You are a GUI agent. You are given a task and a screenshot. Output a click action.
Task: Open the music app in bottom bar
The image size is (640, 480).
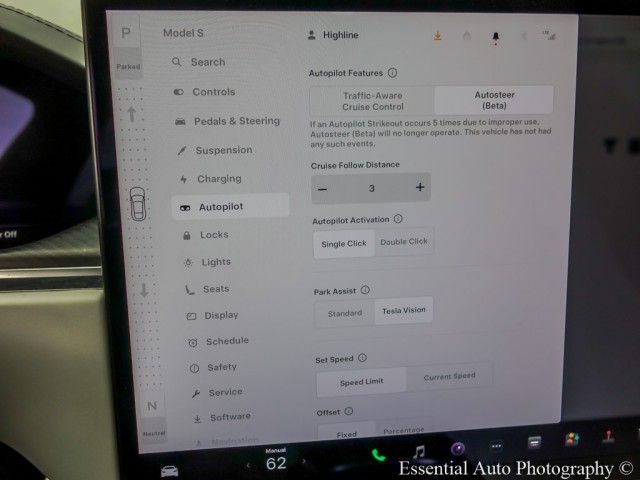click(419, 451)
